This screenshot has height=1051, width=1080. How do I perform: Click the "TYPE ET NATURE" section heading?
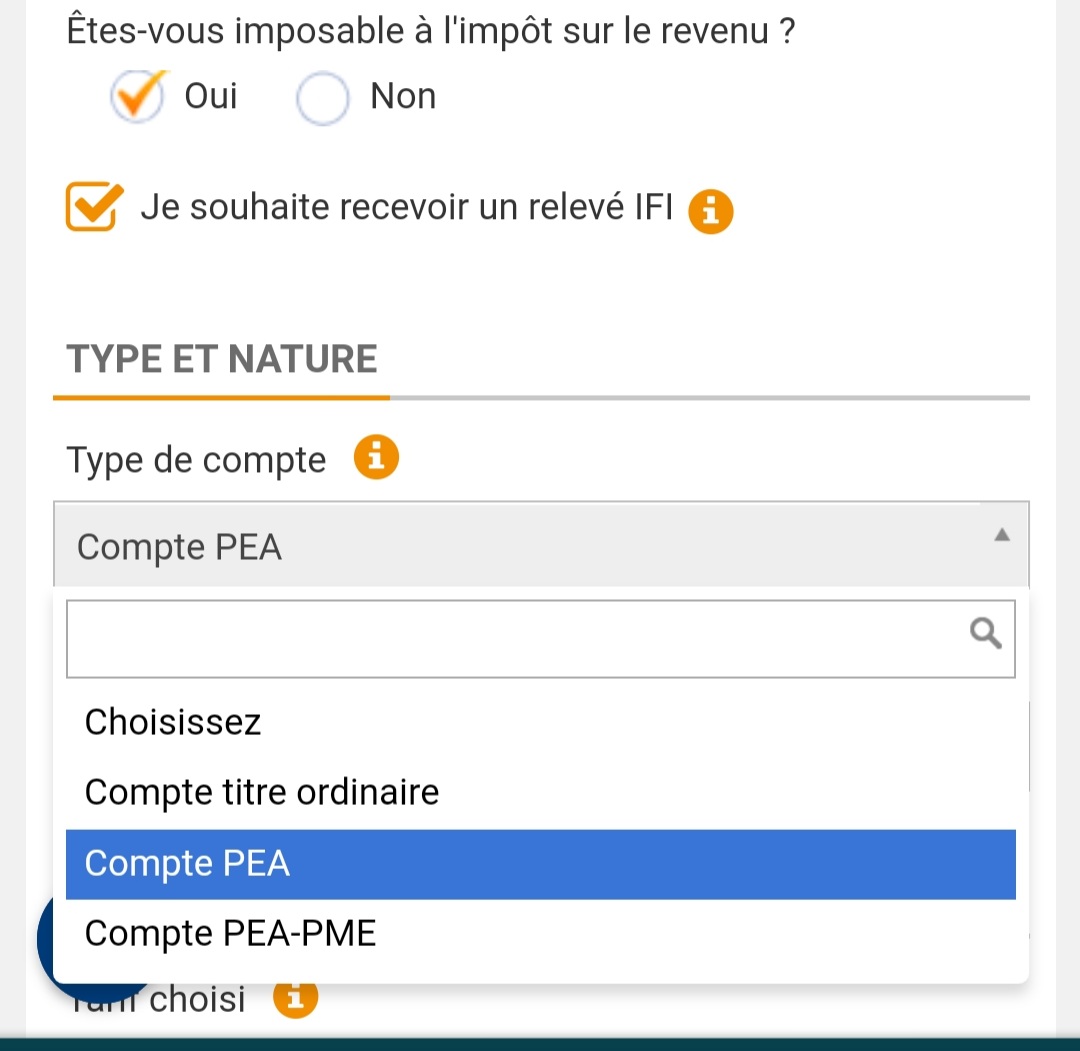(222, 358)
